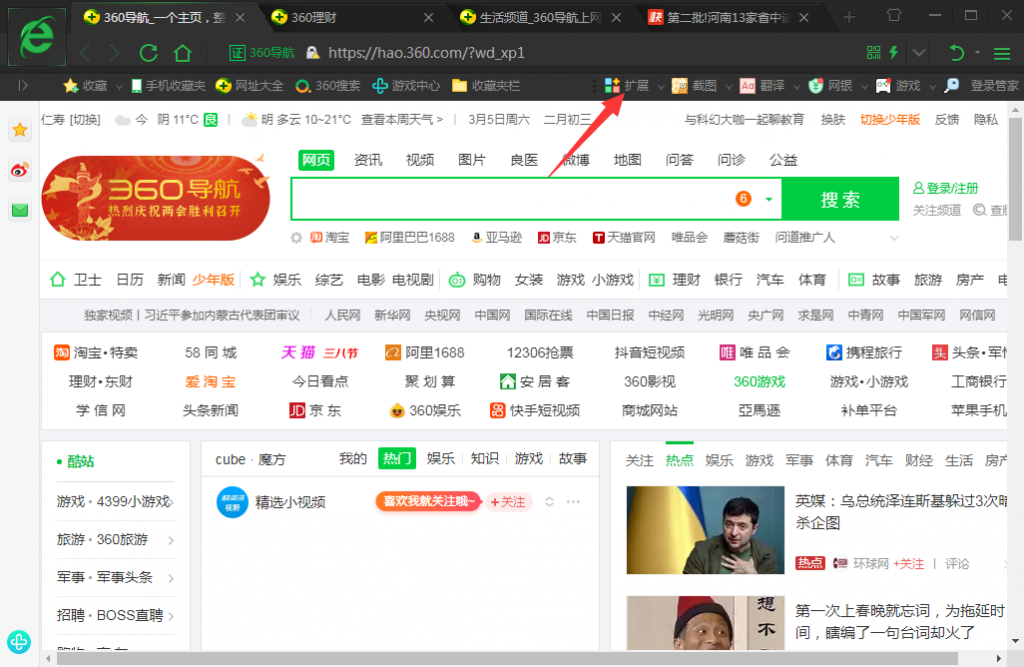
Task: Expand the address bar tools chevron
Action: [919, 53]
